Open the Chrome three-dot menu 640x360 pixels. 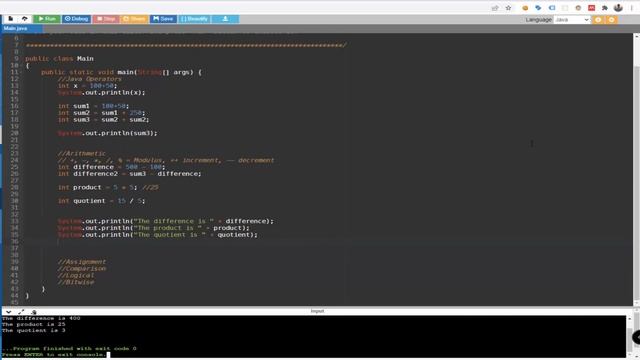click(x=631, y=8)
